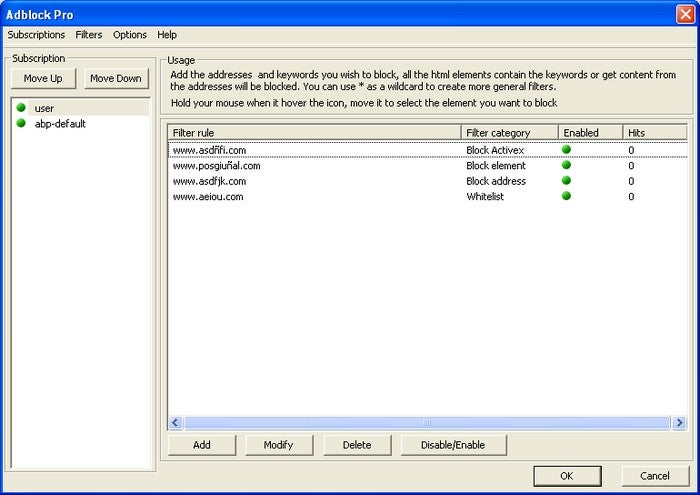Click the Move Down button
This screenshot has height=495, width=700.
pyautogui.click(x=116, y=79)
